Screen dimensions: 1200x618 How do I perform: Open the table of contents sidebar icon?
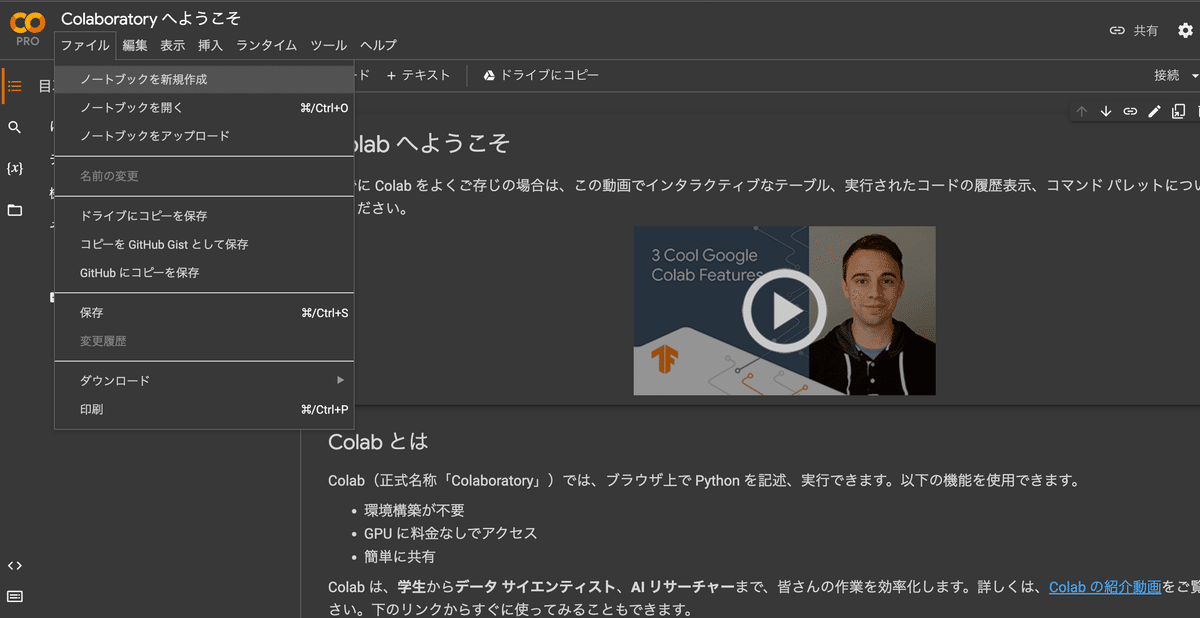tap(15, 86)
